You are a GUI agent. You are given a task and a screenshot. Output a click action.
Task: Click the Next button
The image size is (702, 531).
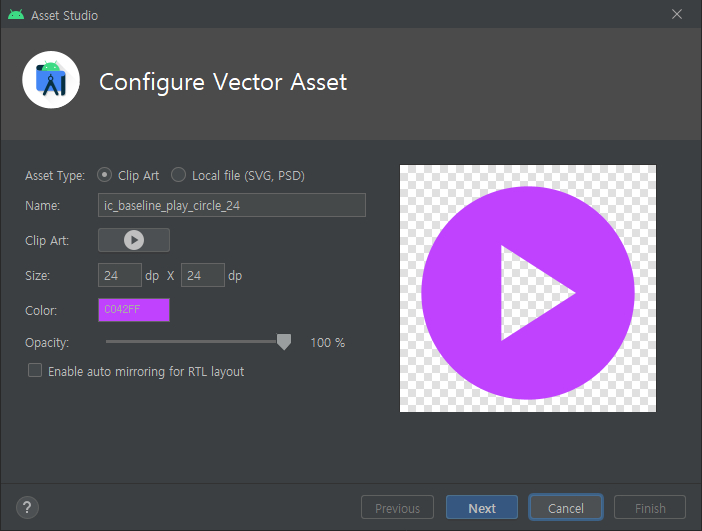pyautogui.click(x=482, y=508)
